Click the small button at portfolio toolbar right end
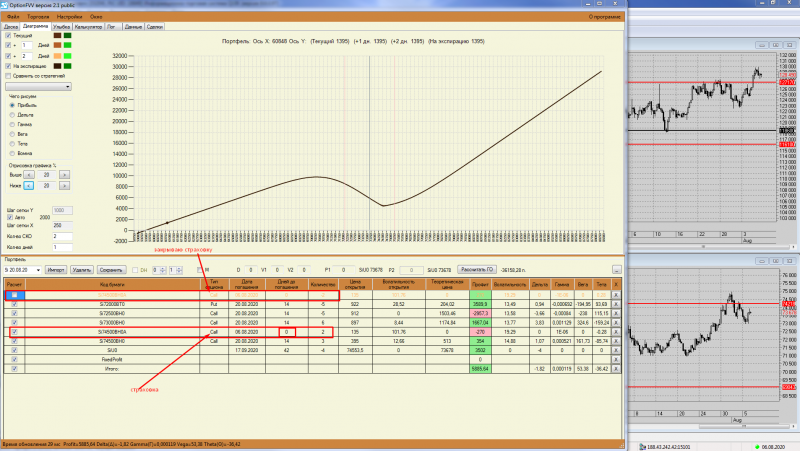This screenshot has width=800, height=451. 617,269
